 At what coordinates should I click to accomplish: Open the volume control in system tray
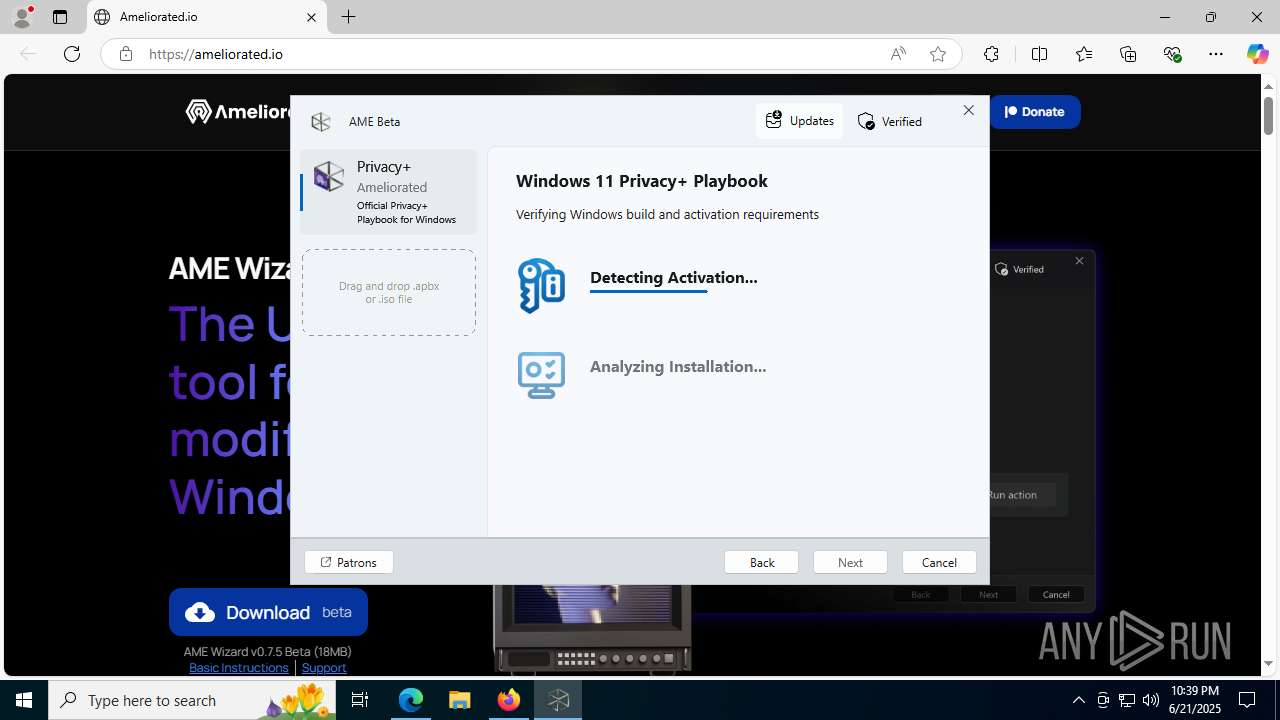pyautogui.click(x=1150, y=700)
